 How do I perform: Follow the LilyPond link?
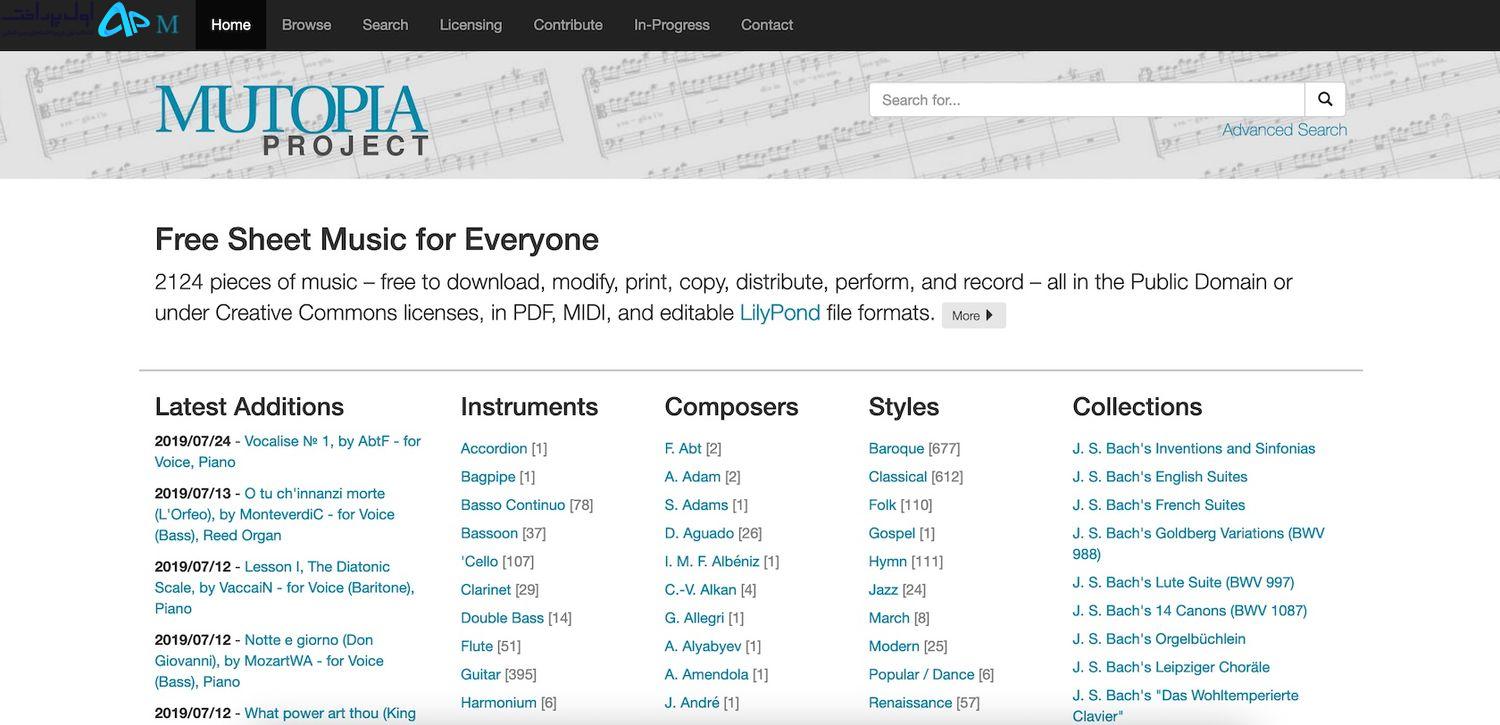coord(780,312)
